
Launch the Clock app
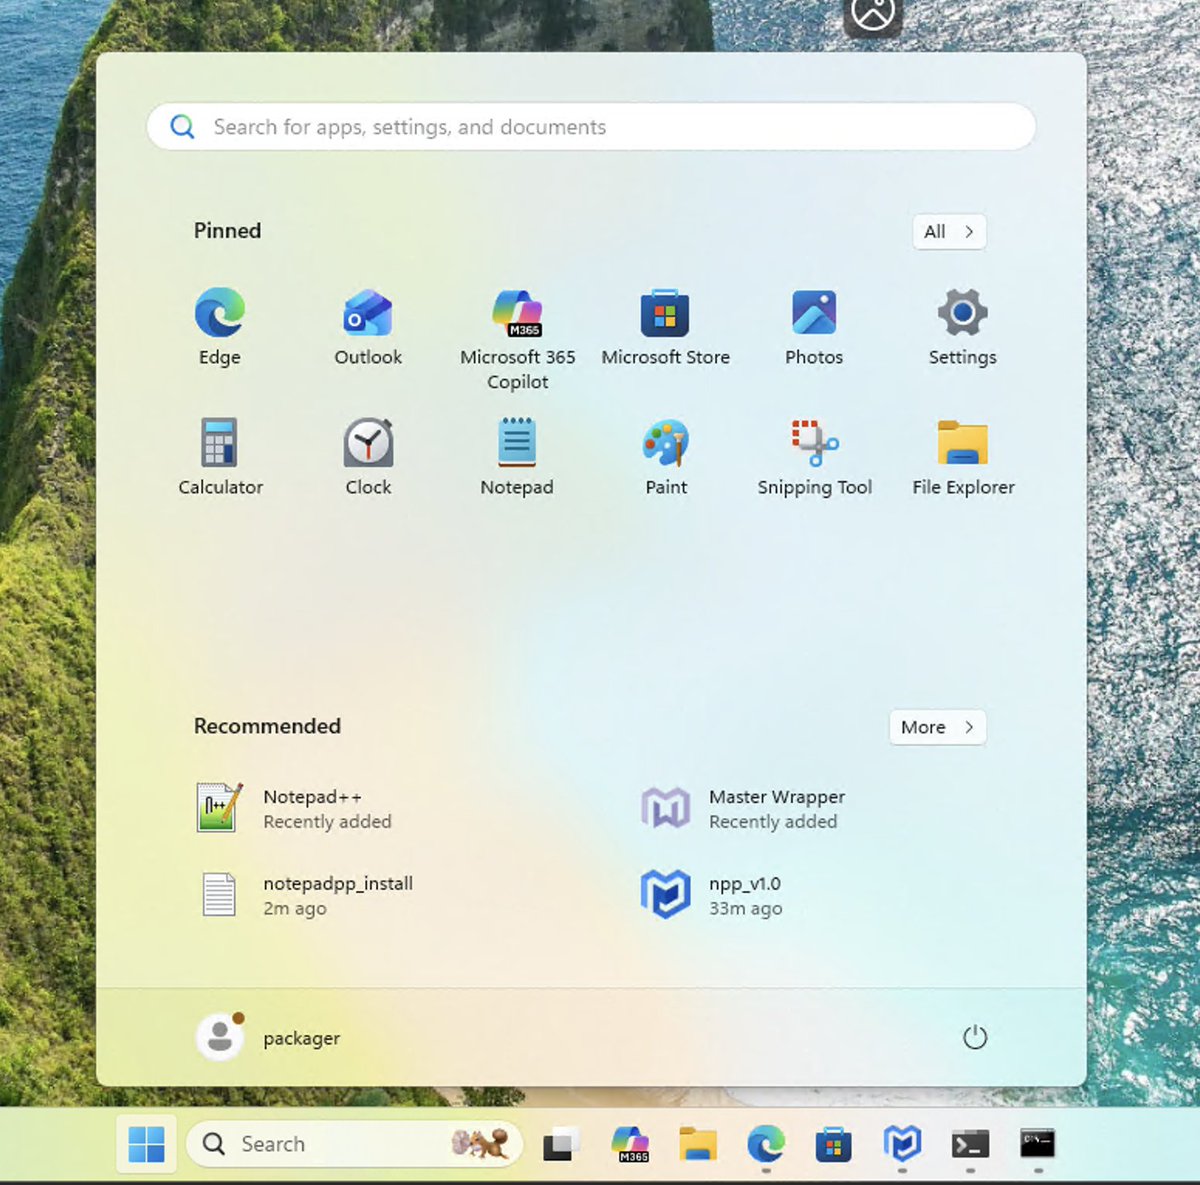tap(368, 458)
